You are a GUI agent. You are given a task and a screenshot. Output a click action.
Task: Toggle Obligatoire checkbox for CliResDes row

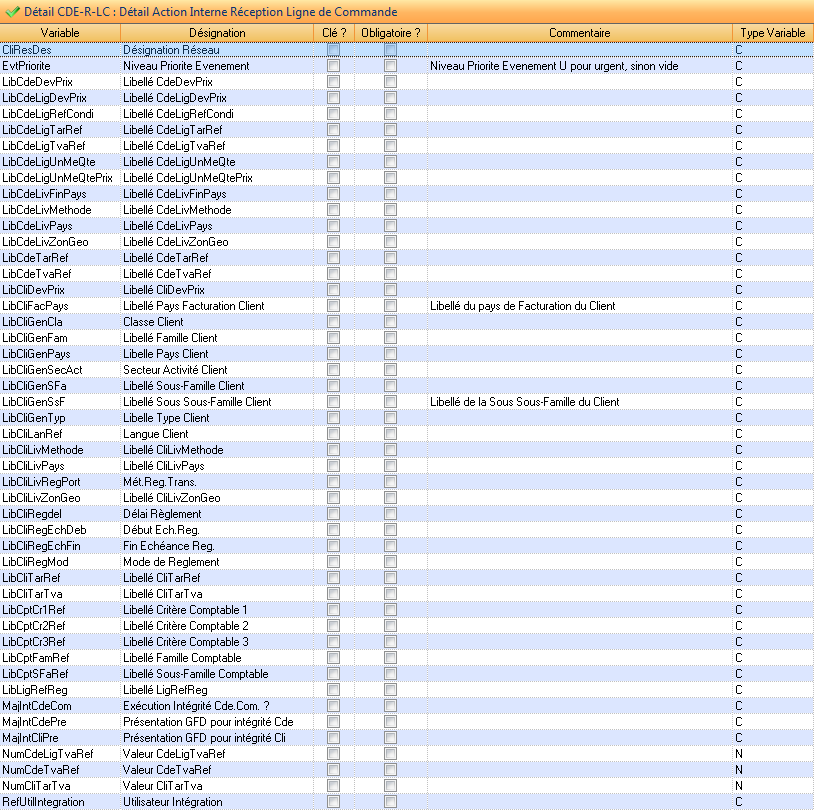391,50
